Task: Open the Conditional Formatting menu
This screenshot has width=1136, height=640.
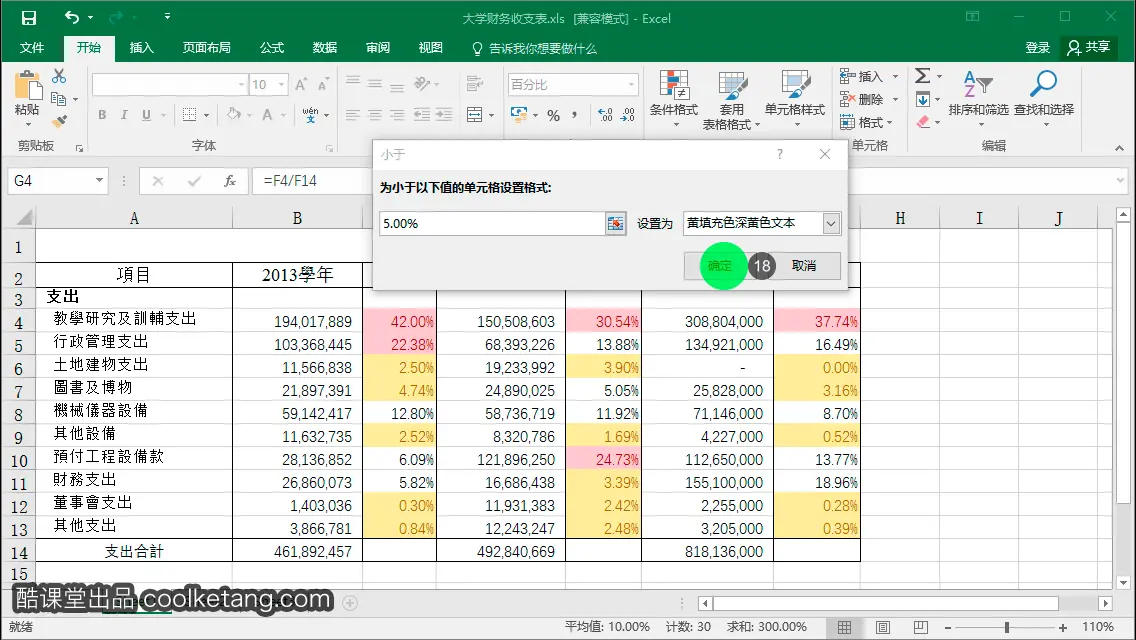Action: [674, 99]
